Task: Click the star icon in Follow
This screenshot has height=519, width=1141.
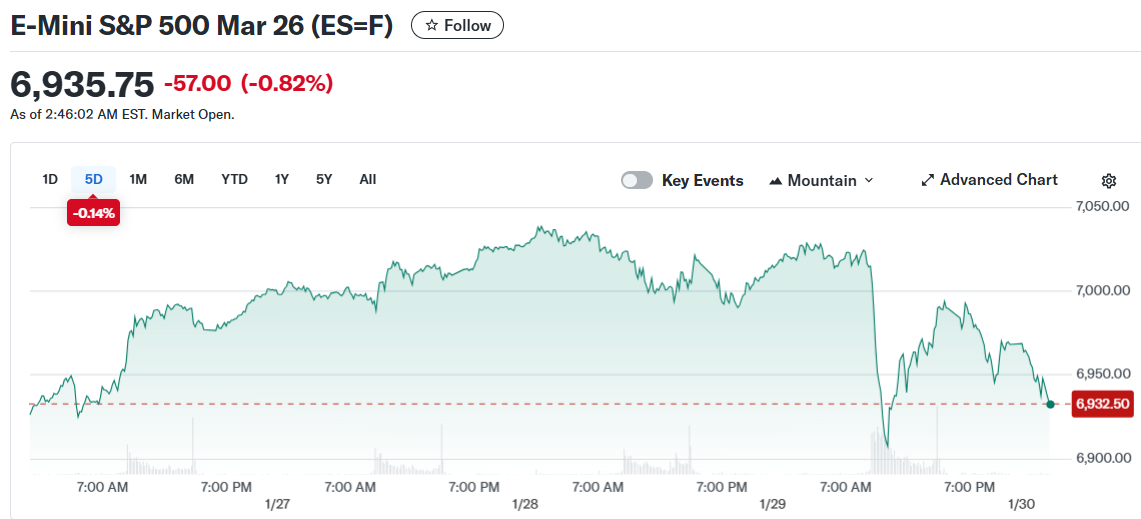Action: tap(432, 26)
